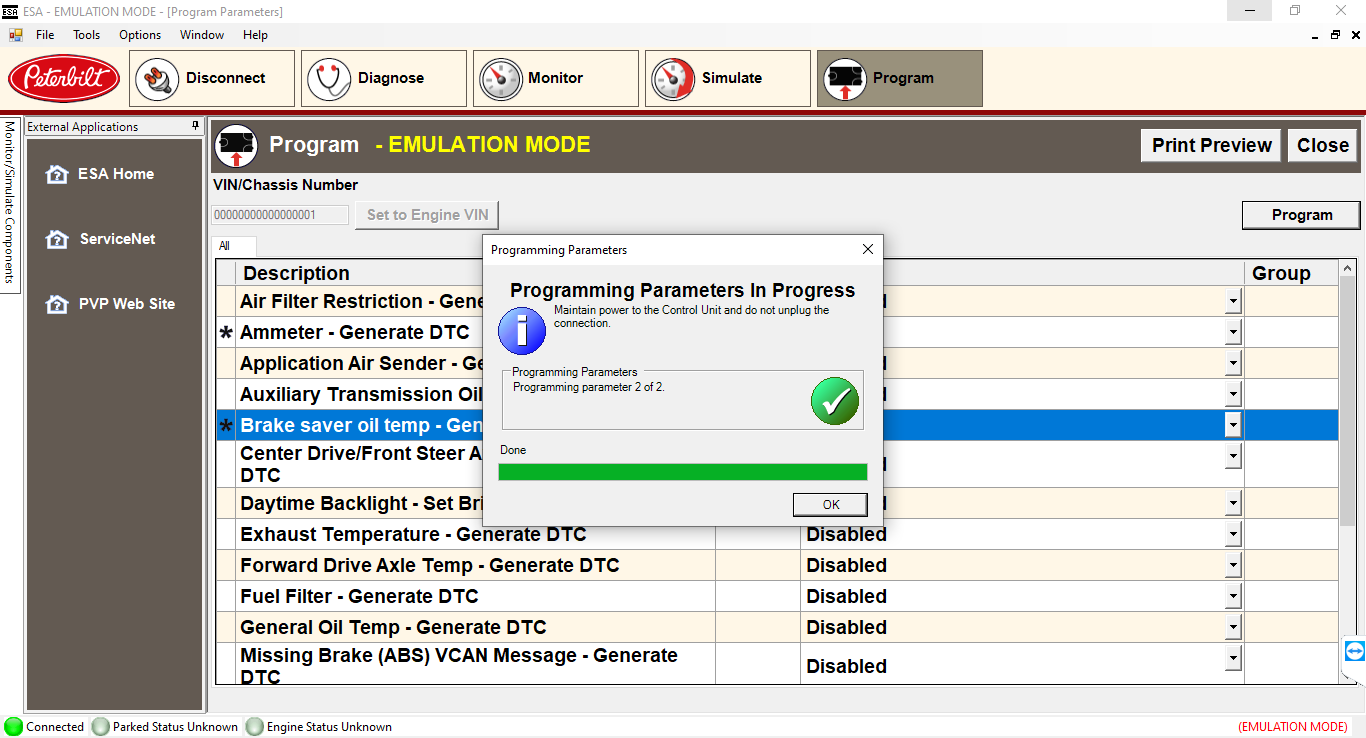Pin the External Applications panel
1366x738 pixels.
196,127
